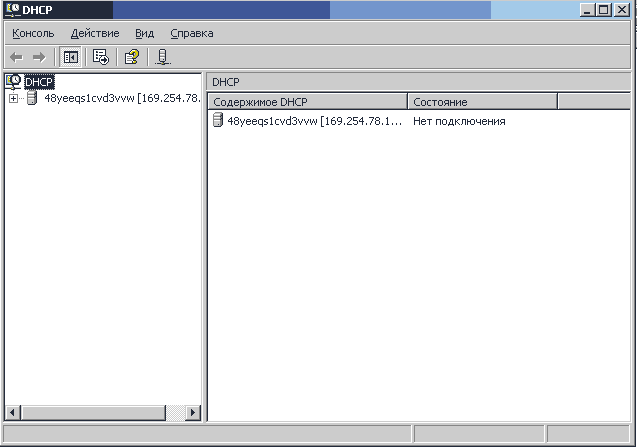Viewport: 637px width, 447px height.
Task: Select 48yeeqs1cvd3vvw server label in tree pane
Action: (x=122, y=98)
